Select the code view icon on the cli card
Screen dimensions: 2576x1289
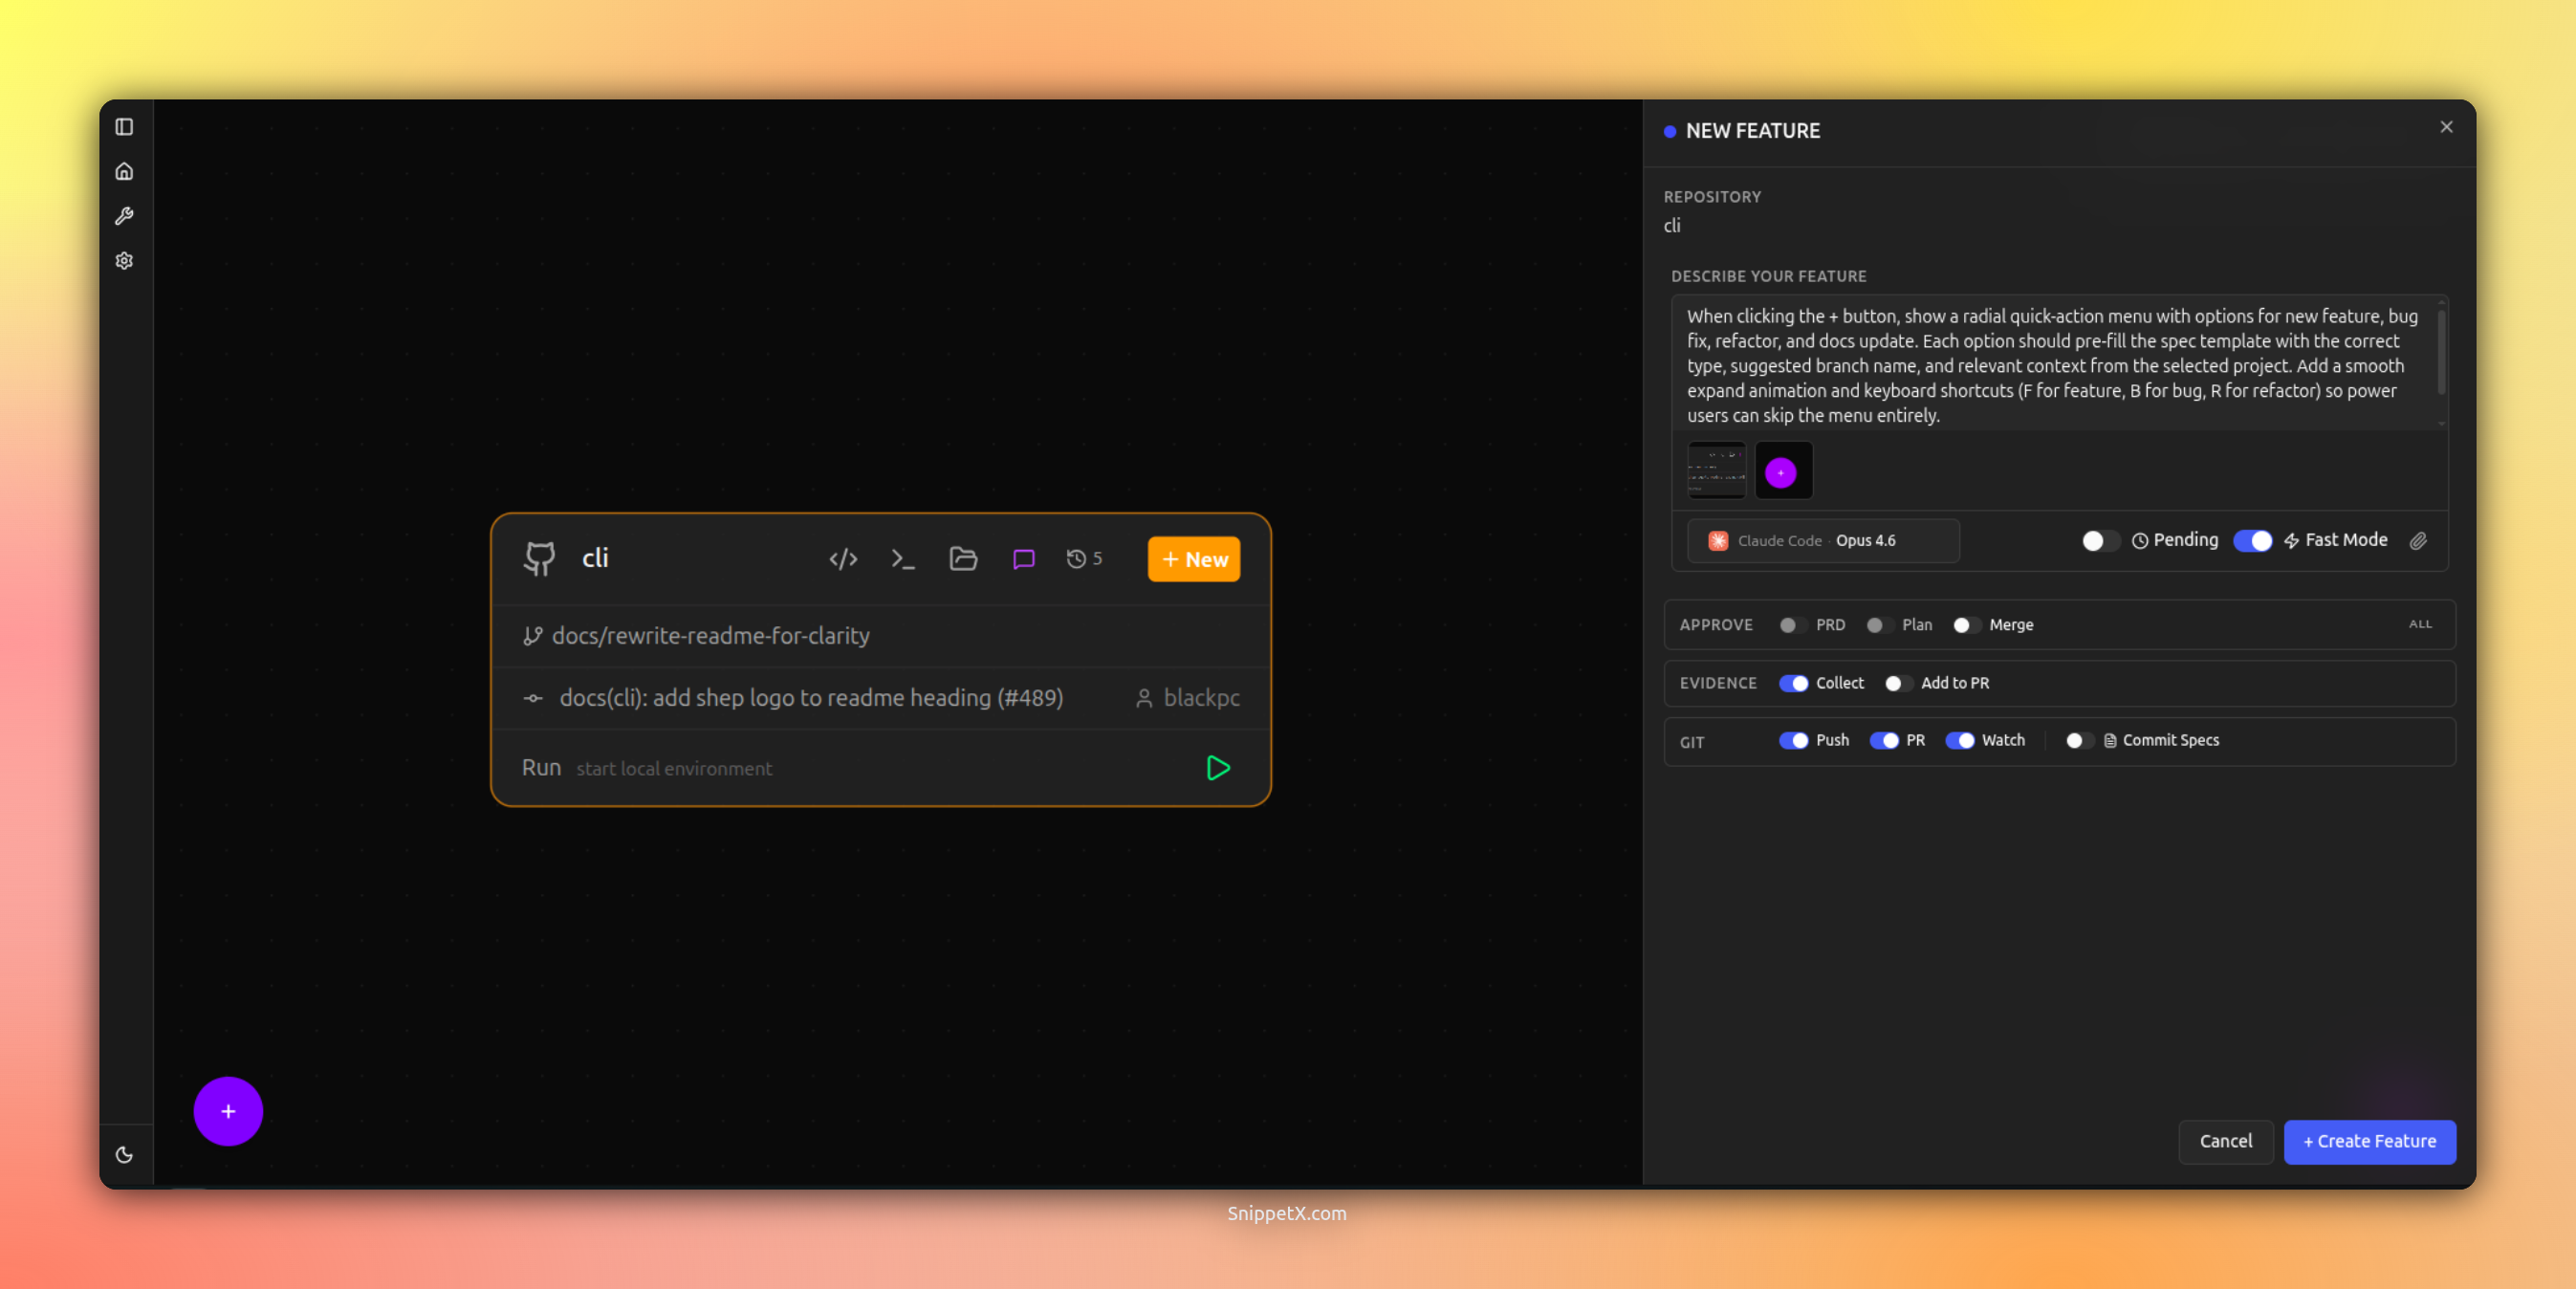pyautogui.click(x=843, y=559)
